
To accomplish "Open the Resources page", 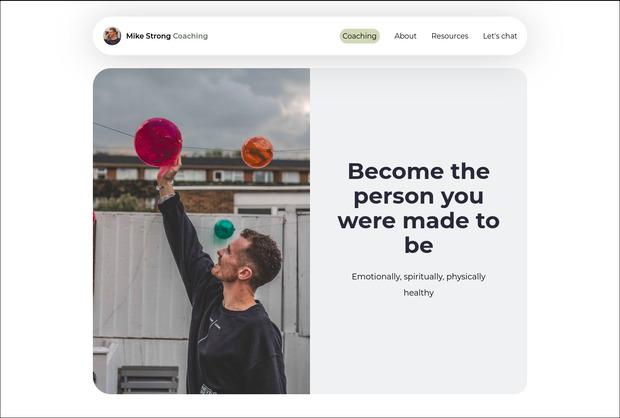I will tap(450, 36).
